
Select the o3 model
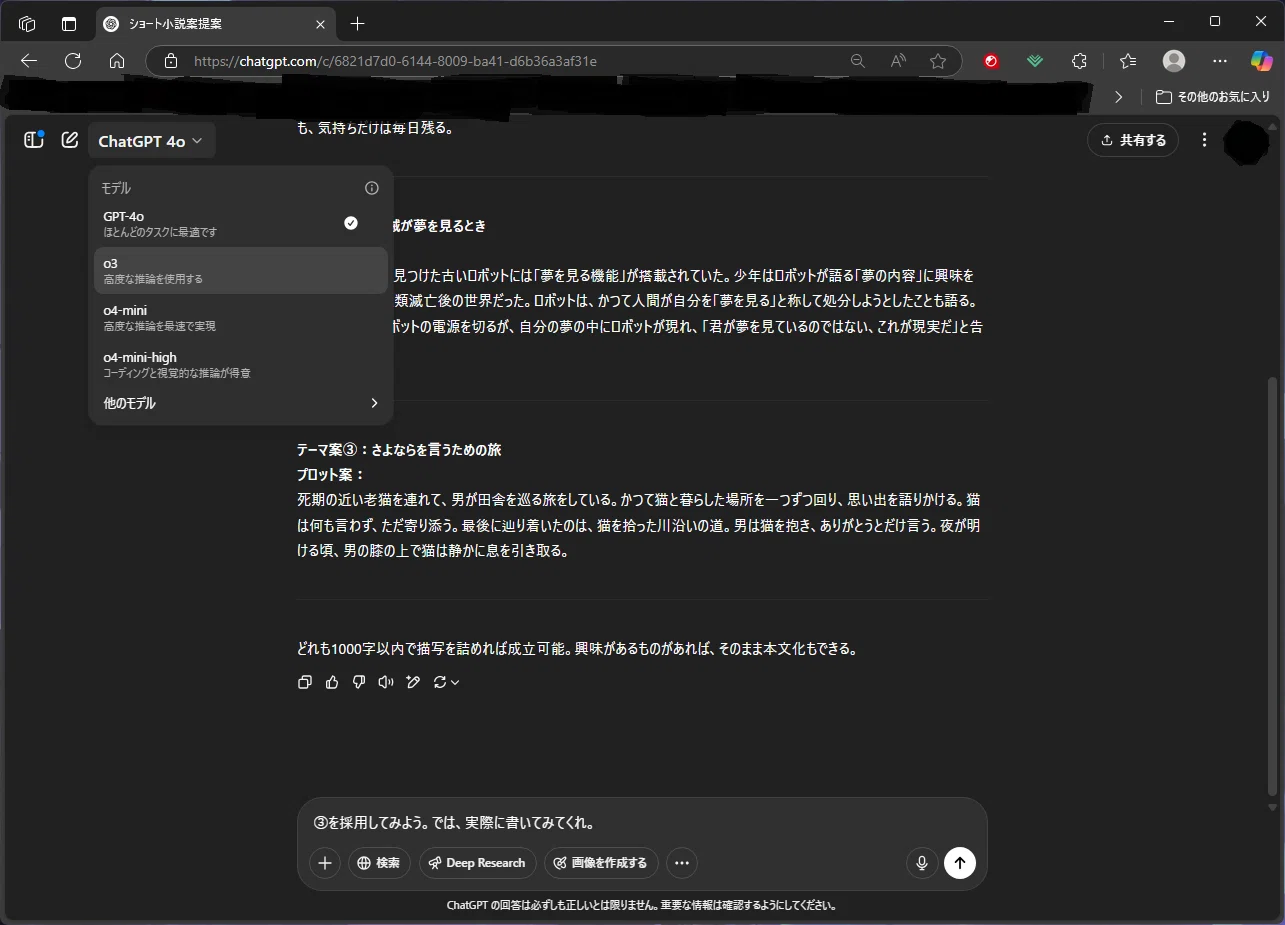point(241,270)
